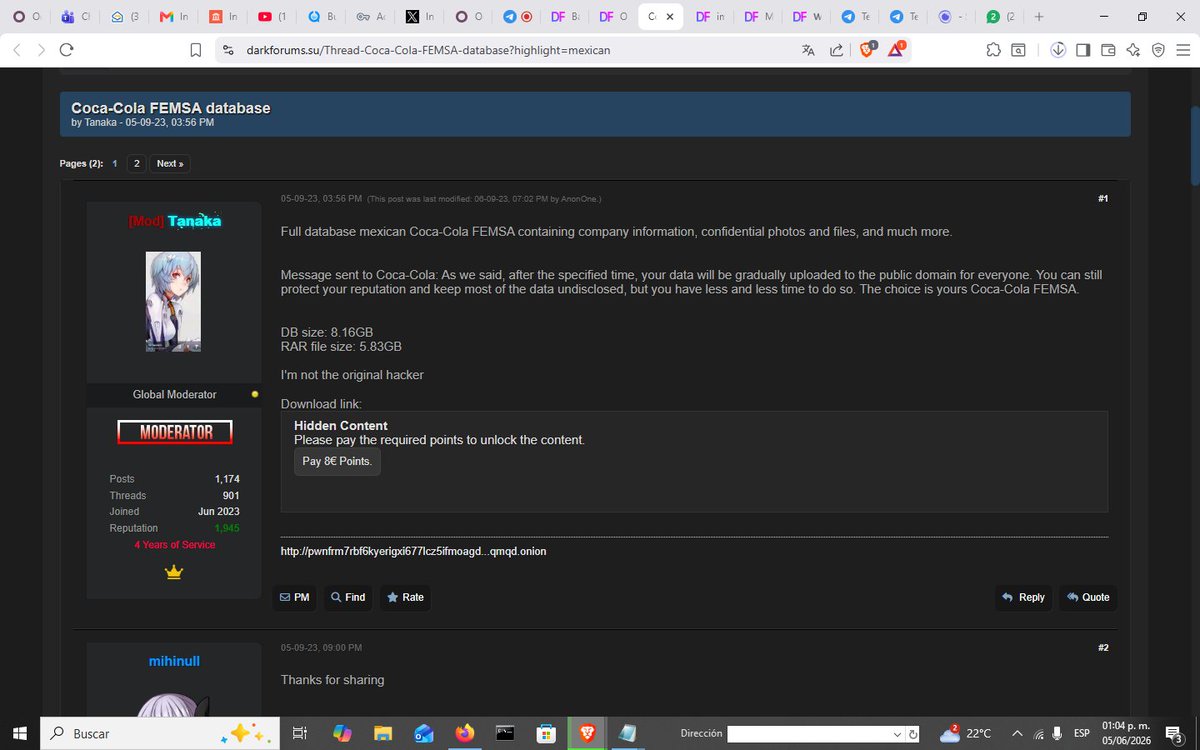Open Leo AI sparkle icon

coord(1133,50)
